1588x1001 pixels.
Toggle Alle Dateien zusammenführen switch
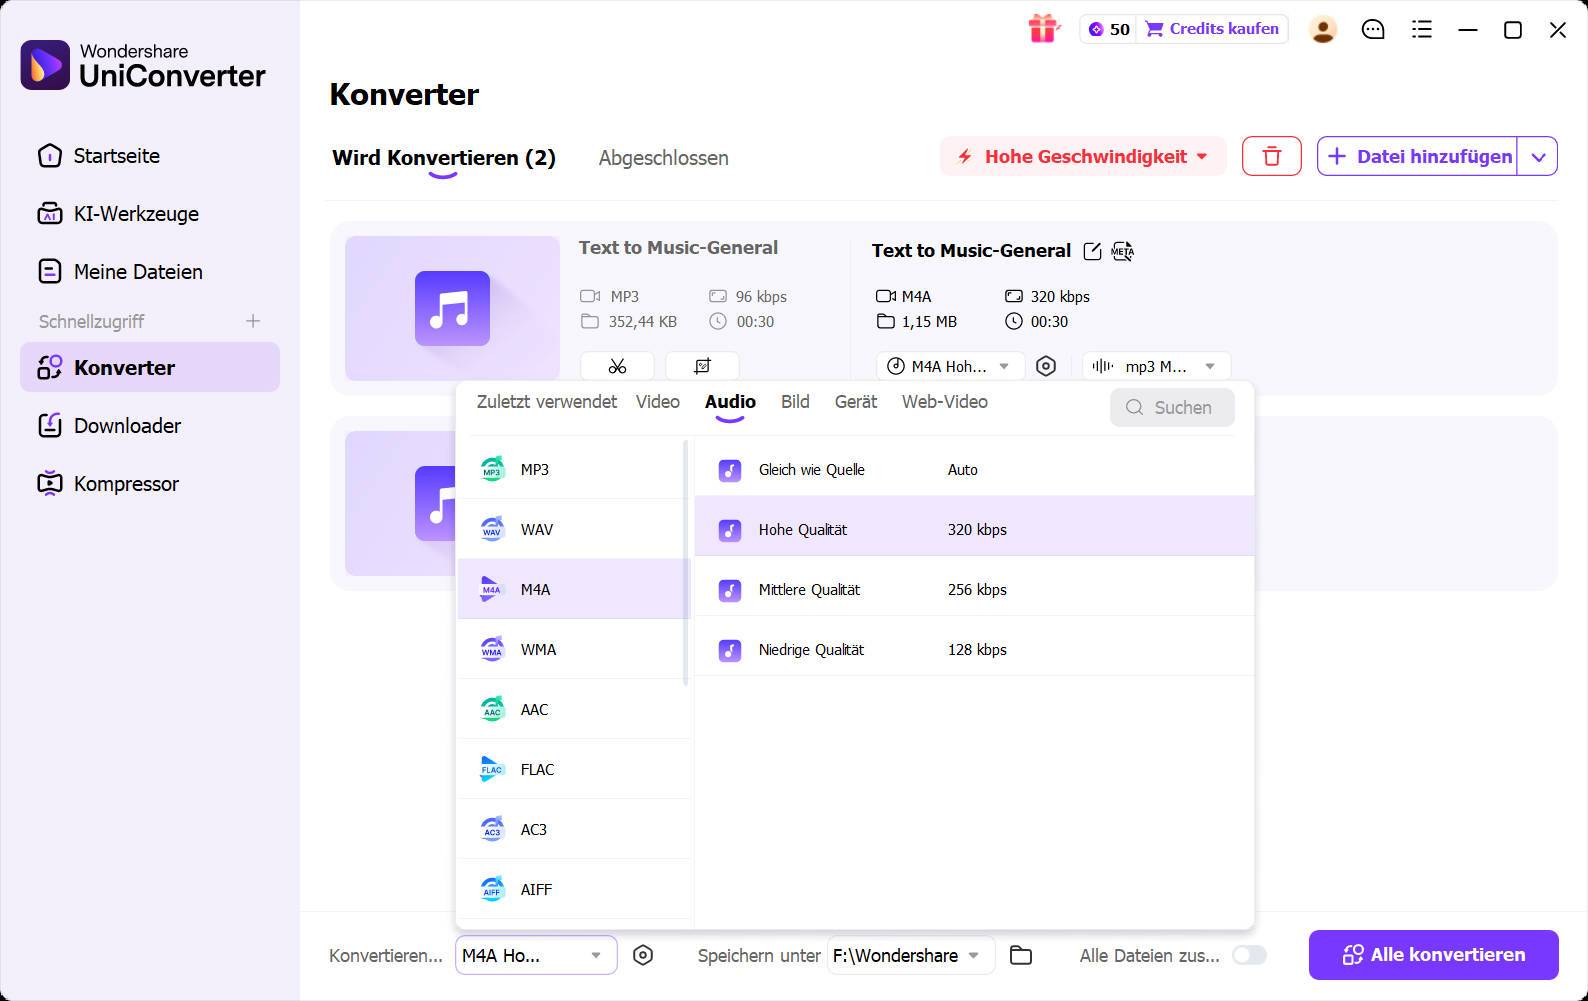click(1249, 955)
